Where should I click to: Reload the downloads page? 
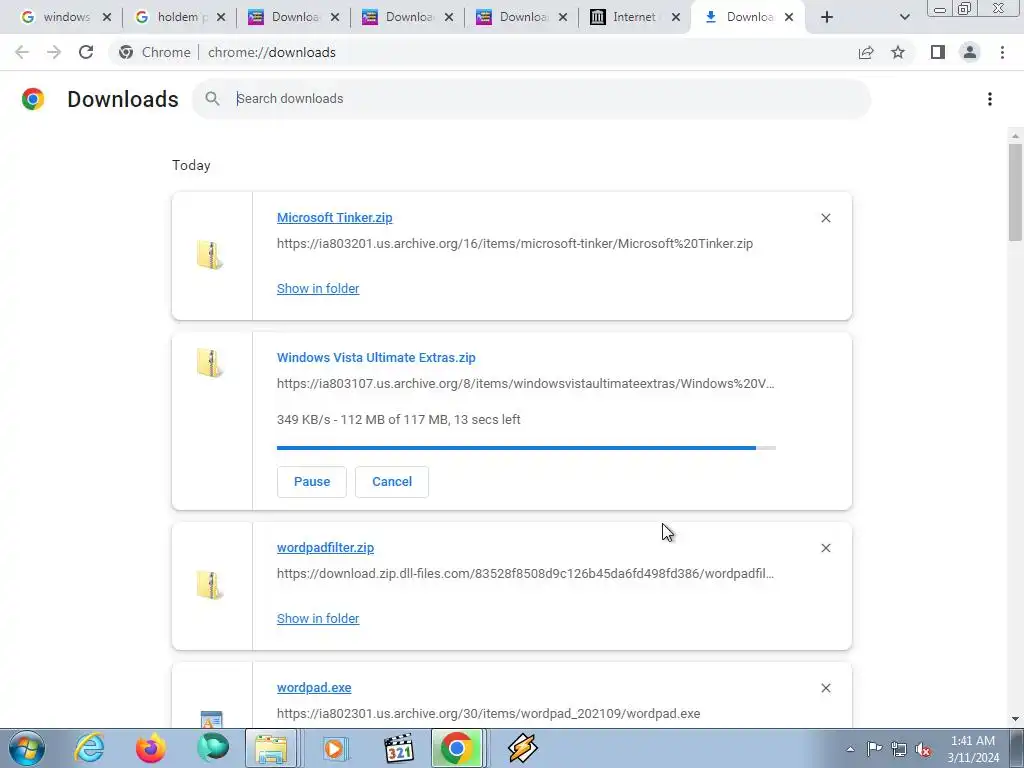click(86, 52)
